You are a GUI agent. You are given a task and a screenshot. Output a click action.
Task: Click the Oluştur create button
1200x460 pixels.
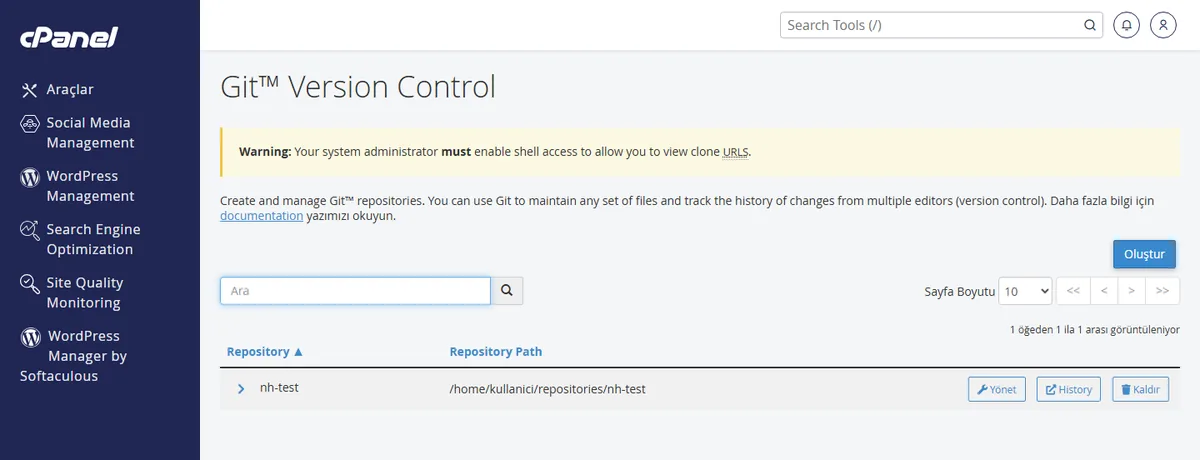point(1144,254)
